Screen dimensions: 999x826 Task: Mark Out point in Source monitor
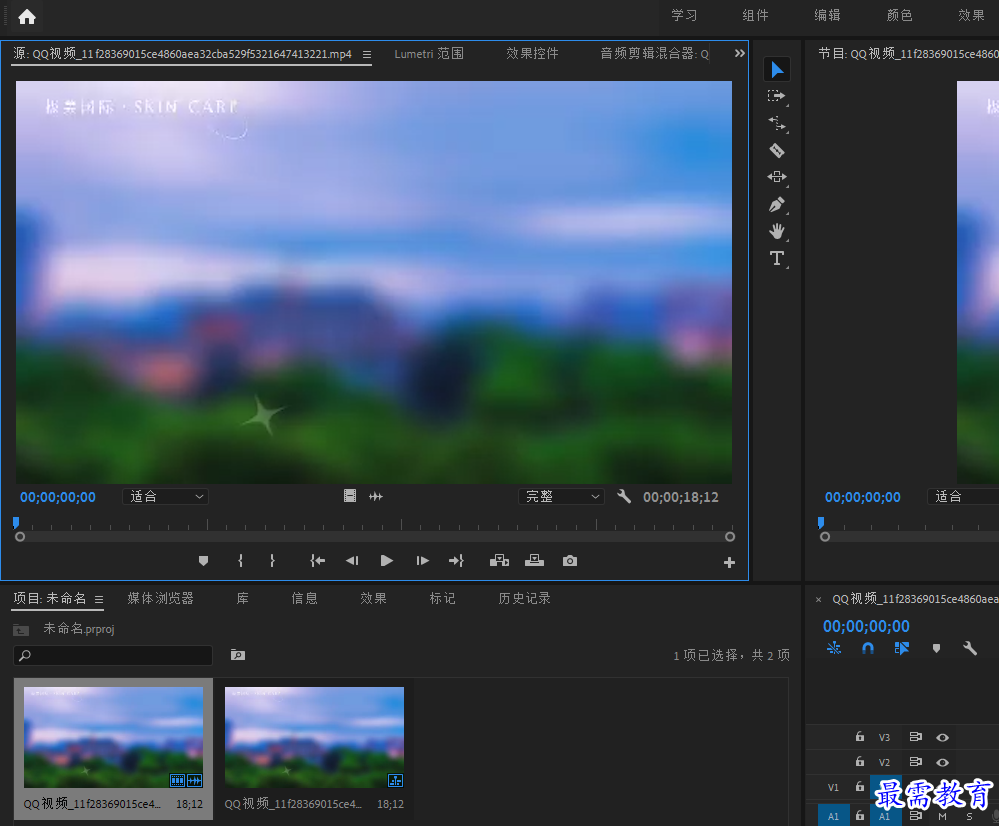tap(272, 561)
